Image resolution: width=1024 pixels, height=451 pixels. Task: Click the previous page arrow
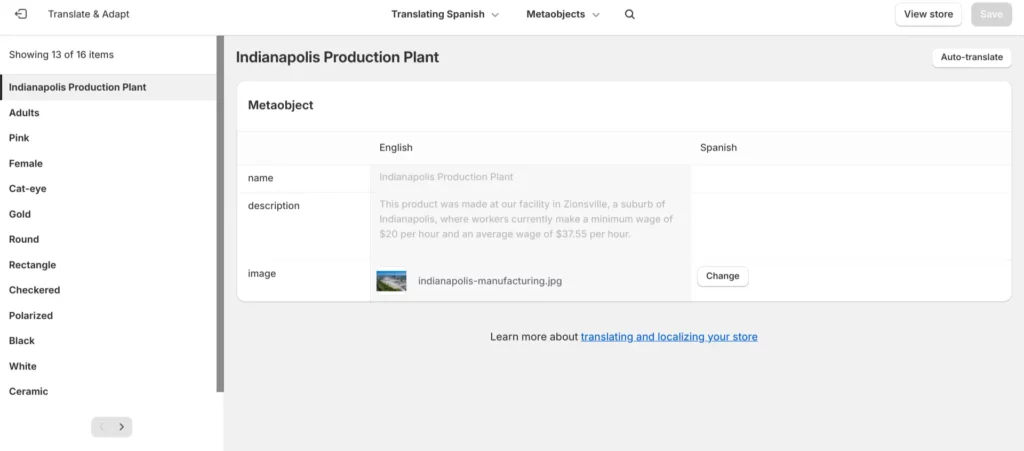coord(101,427)
